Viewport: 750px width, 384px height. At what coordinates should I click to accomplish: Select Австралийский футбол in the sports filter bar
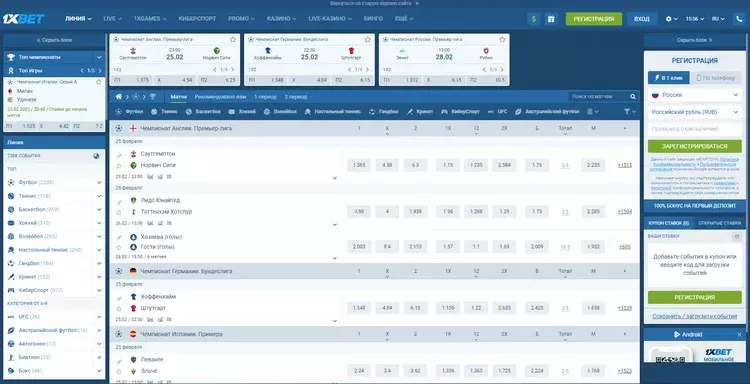547,111
